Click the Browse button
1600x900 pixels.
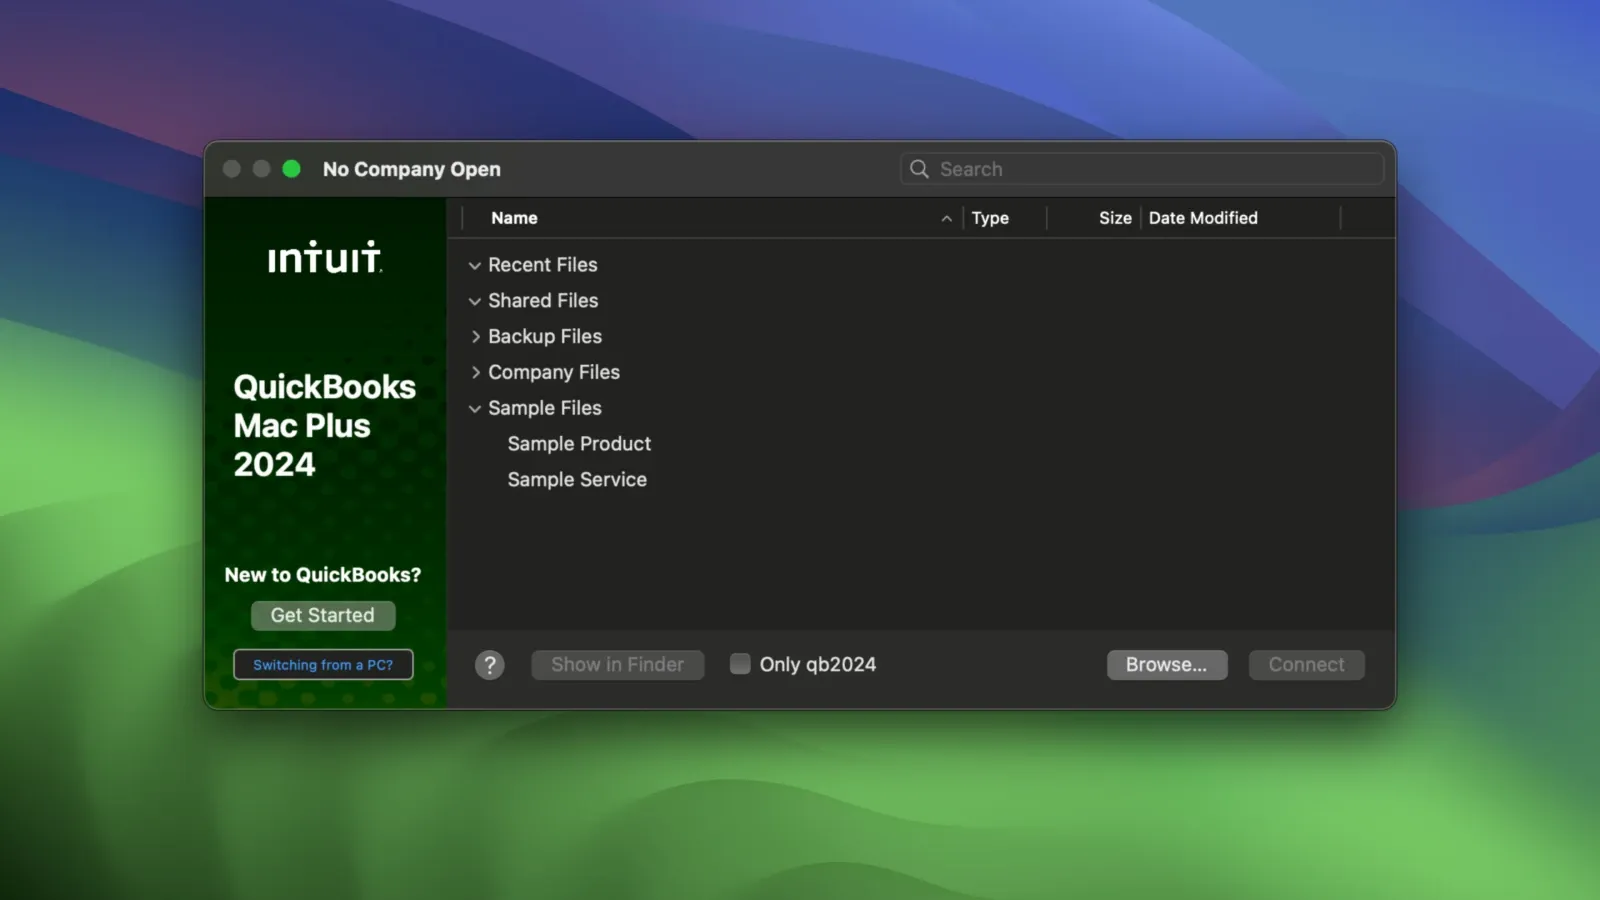[1166, 664]
